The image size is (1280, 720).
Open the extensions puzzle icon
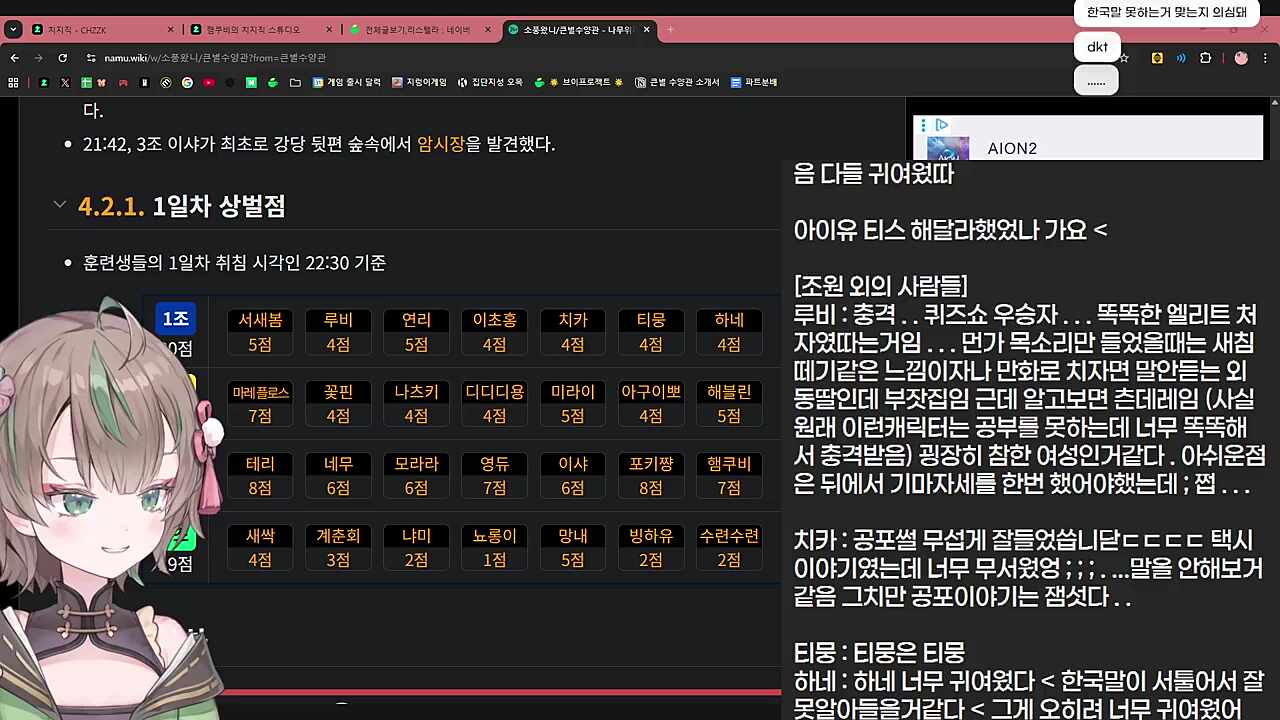pos(1205,58)
